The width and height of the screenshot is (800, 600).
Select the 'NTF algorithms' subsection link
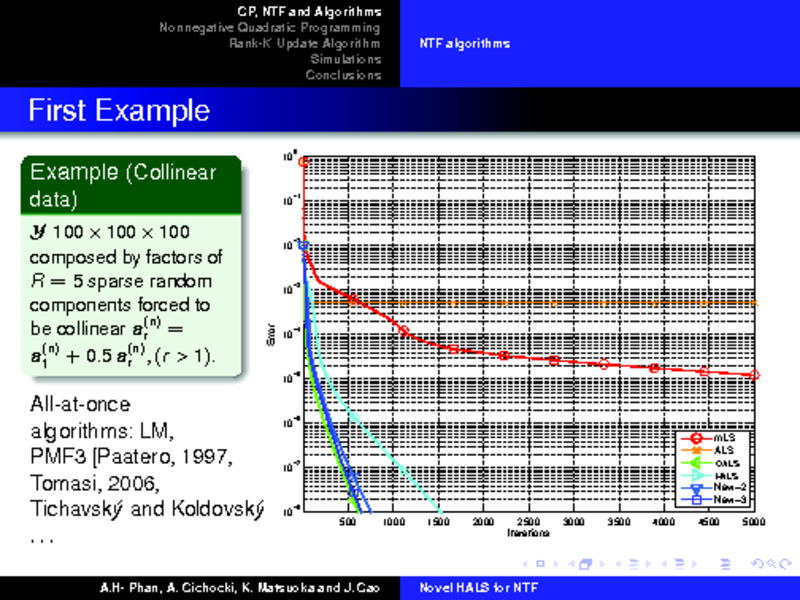tap(464, 43)
